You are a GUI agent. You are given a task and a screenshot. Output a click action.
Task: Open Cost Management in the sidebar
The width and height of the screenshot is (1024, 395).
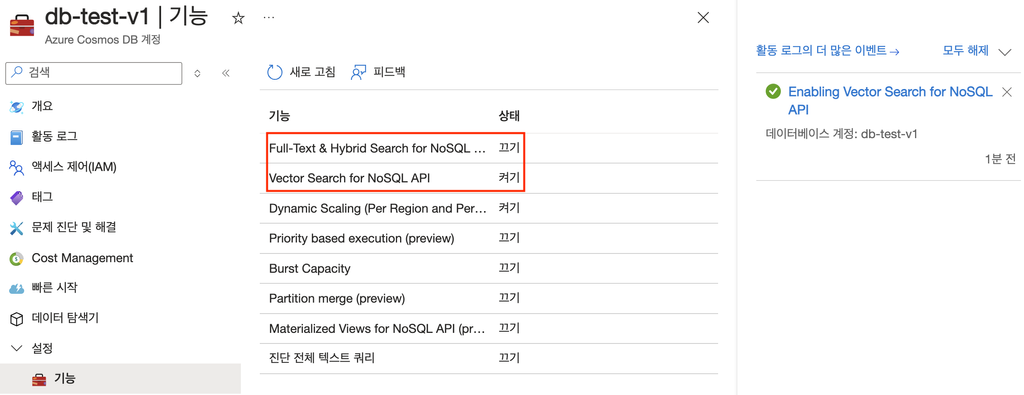click(82, 258)
